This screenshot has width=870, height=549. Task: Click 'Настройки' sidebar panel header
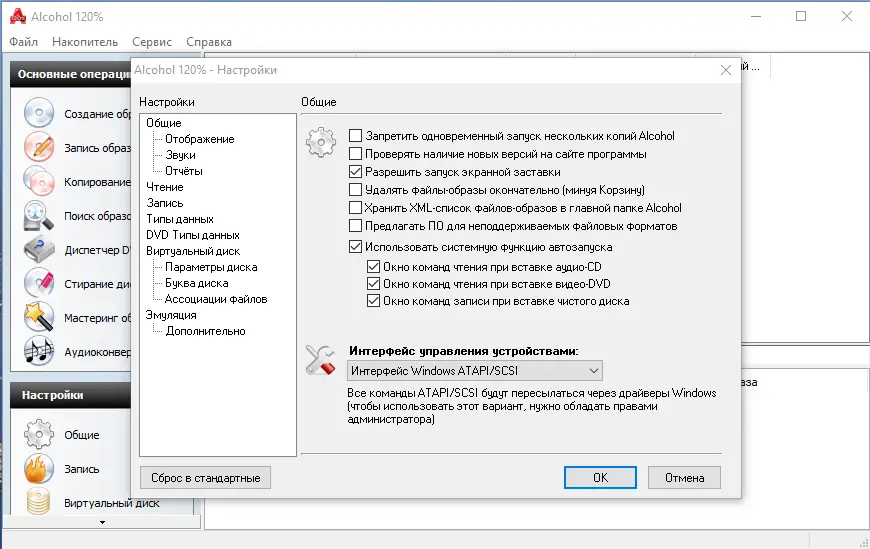click(71, 395)
